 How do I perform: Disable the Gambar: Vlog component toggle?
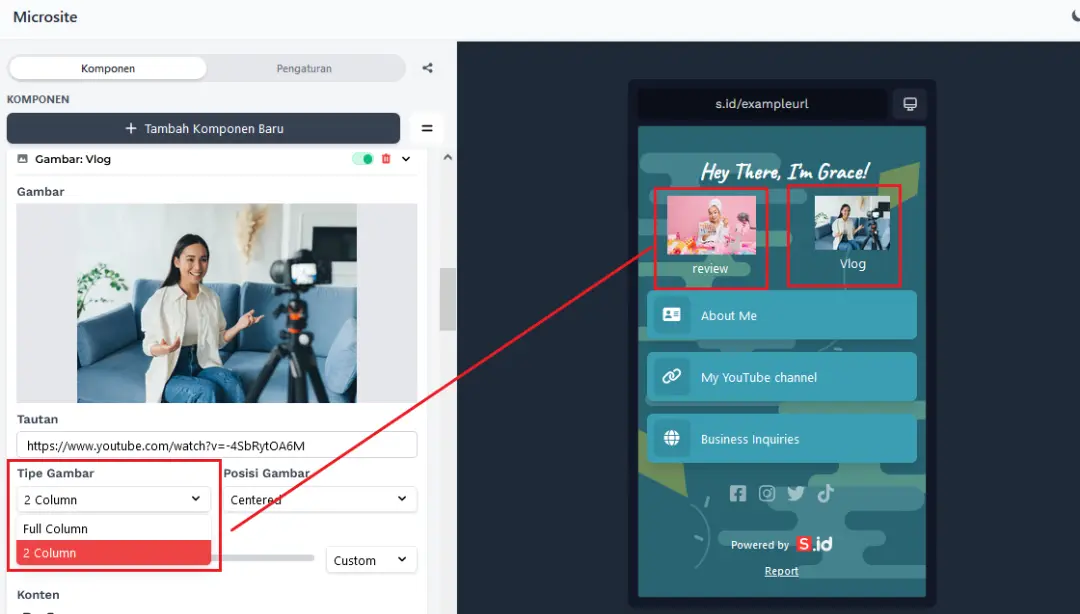(362, 159)
